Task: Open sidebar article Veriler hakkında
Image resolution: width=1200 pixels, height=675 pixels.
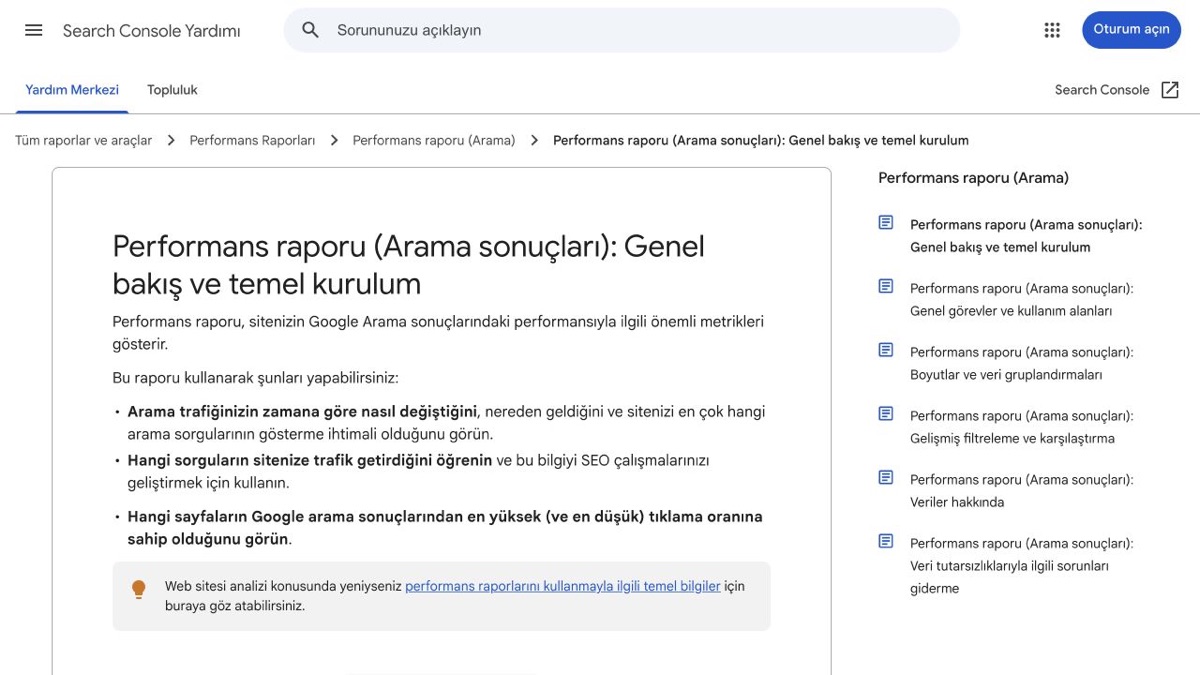Action: point(1022,491)
